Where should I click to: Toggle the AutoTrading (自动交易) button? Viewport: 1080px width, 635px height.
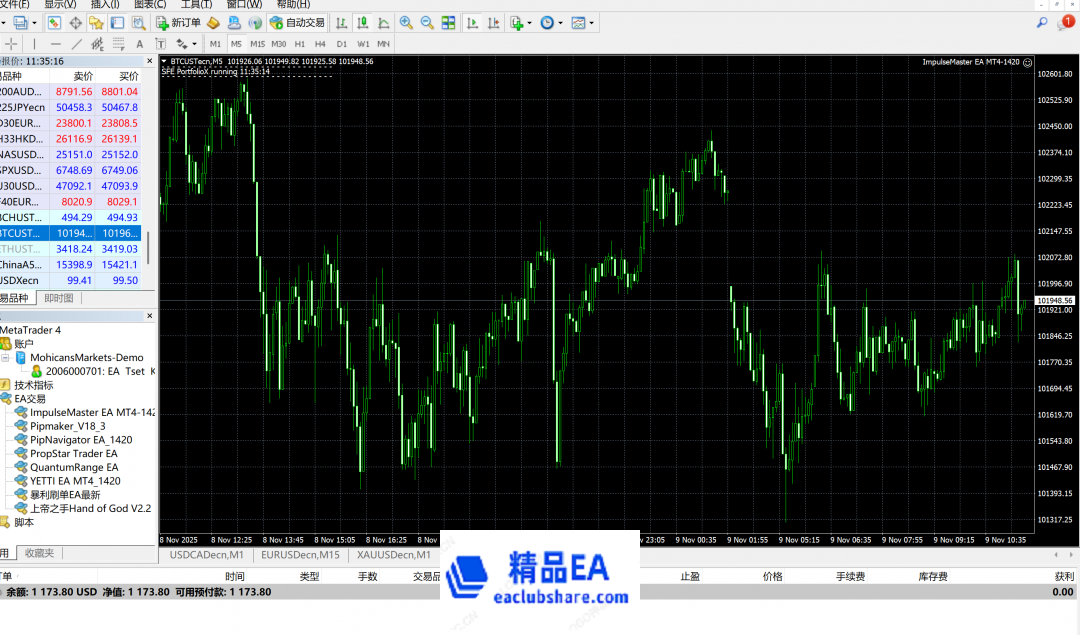point(297,22)
